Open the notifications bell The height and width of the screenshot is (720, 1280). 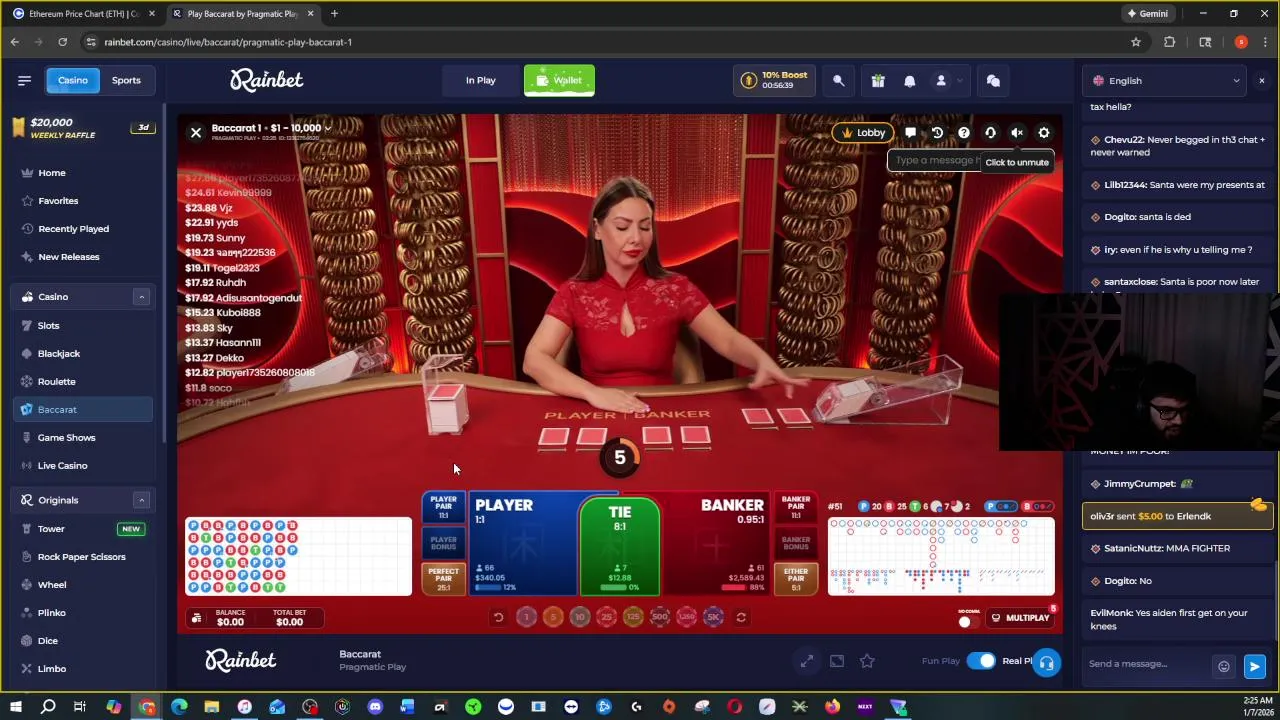910,80
